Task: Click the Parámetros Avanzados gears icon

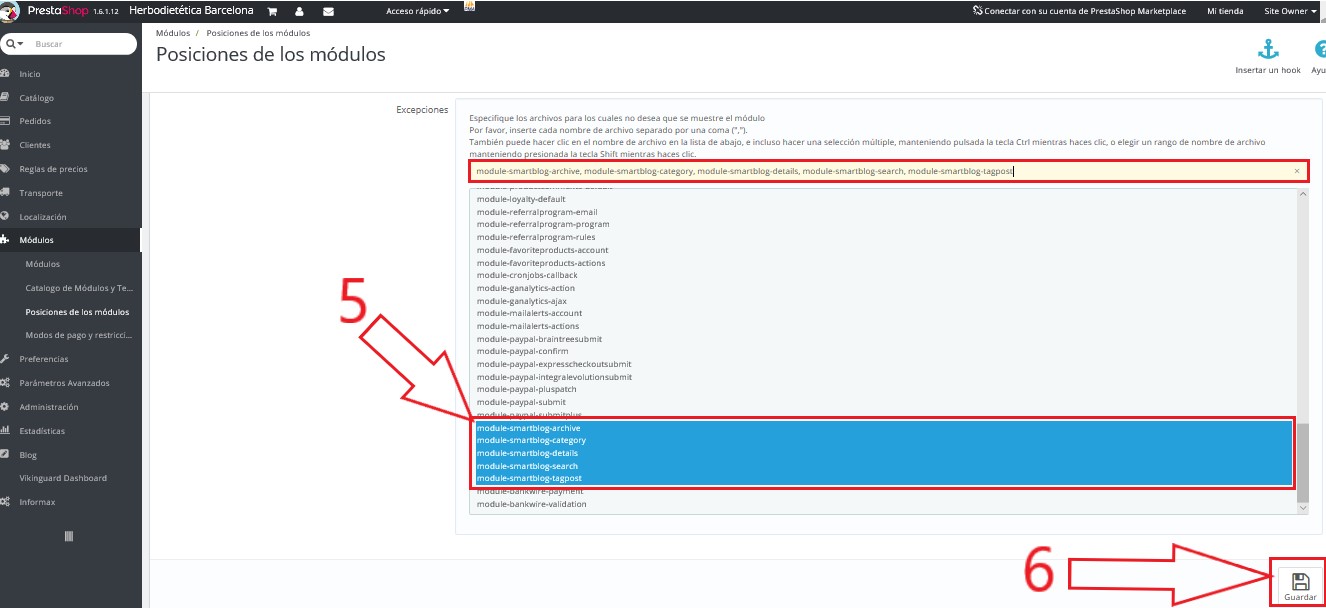Action: pyautogui.click(x=6, y=383)
